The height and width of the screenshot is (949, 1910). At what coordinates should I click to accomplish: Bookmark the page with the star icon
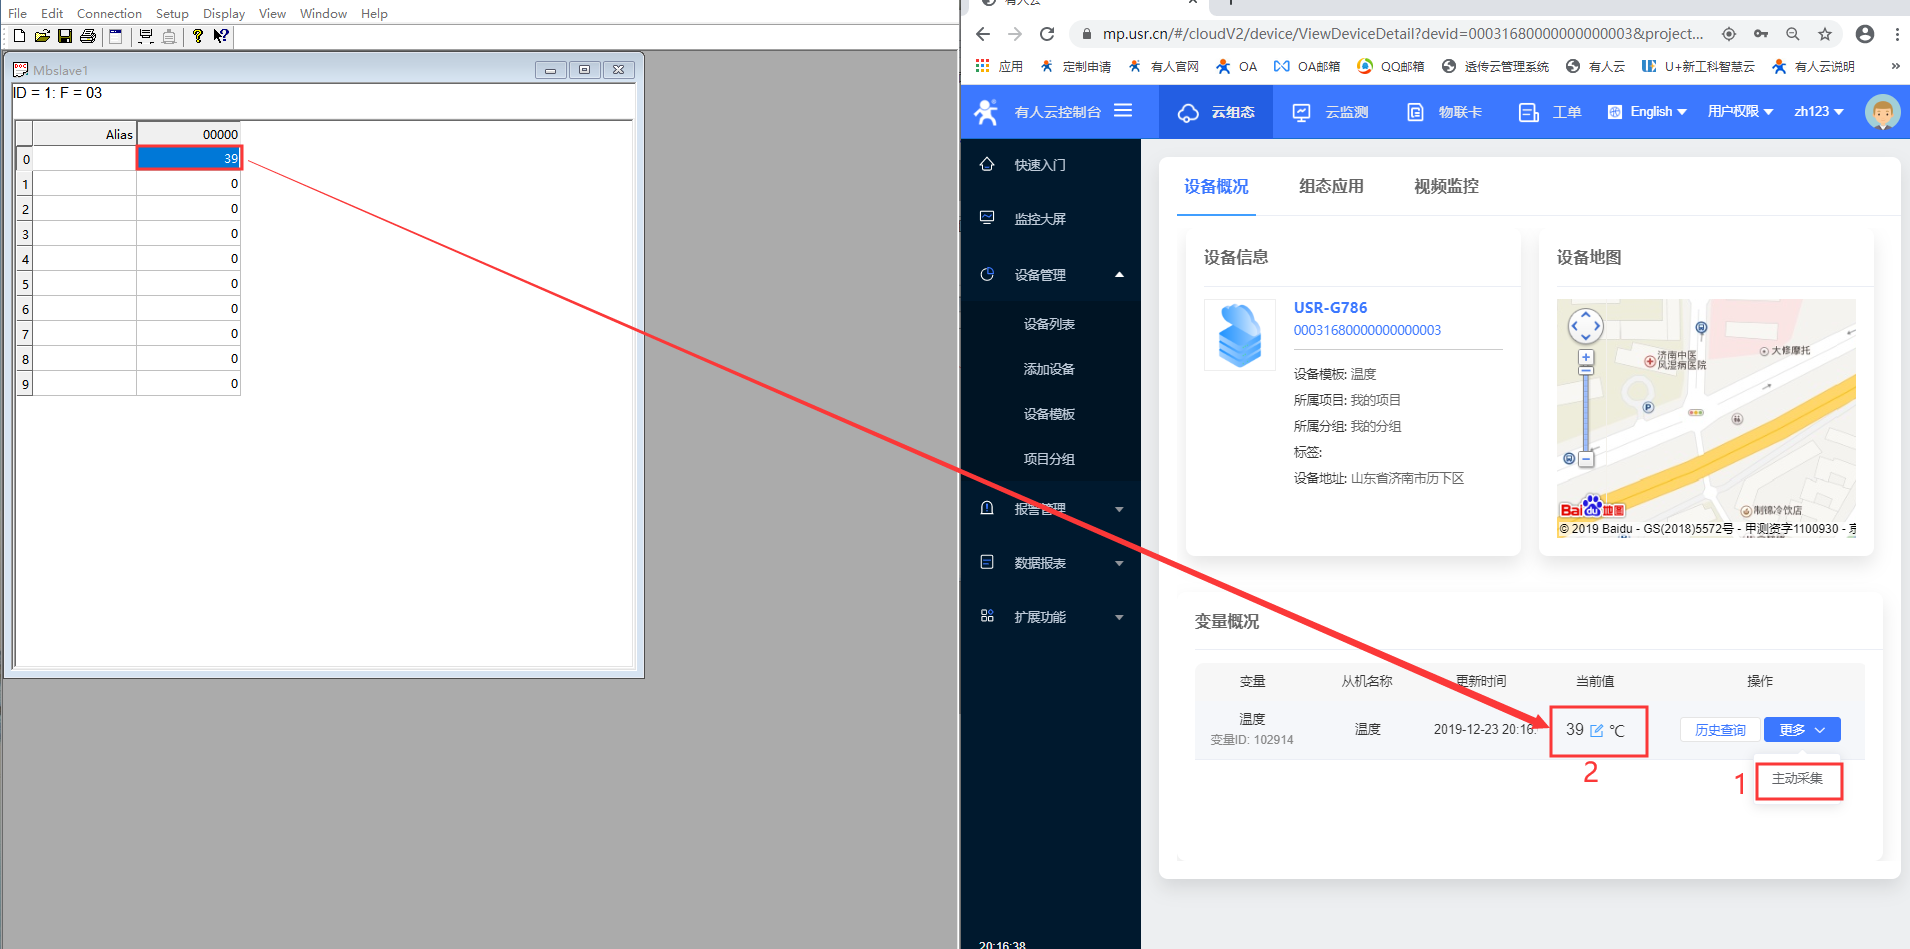(x=1825, y=34)
